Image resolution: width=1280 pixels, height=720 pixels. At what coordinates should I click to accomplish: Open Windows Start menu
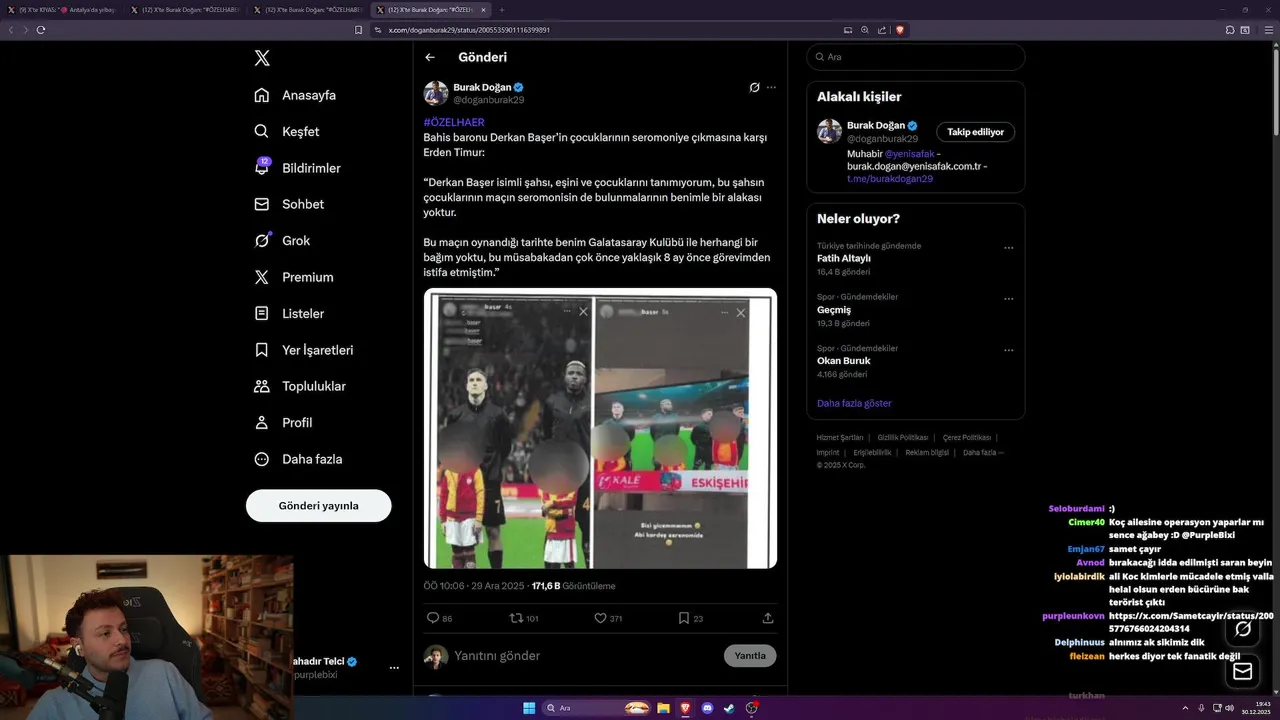pos(529,708)
